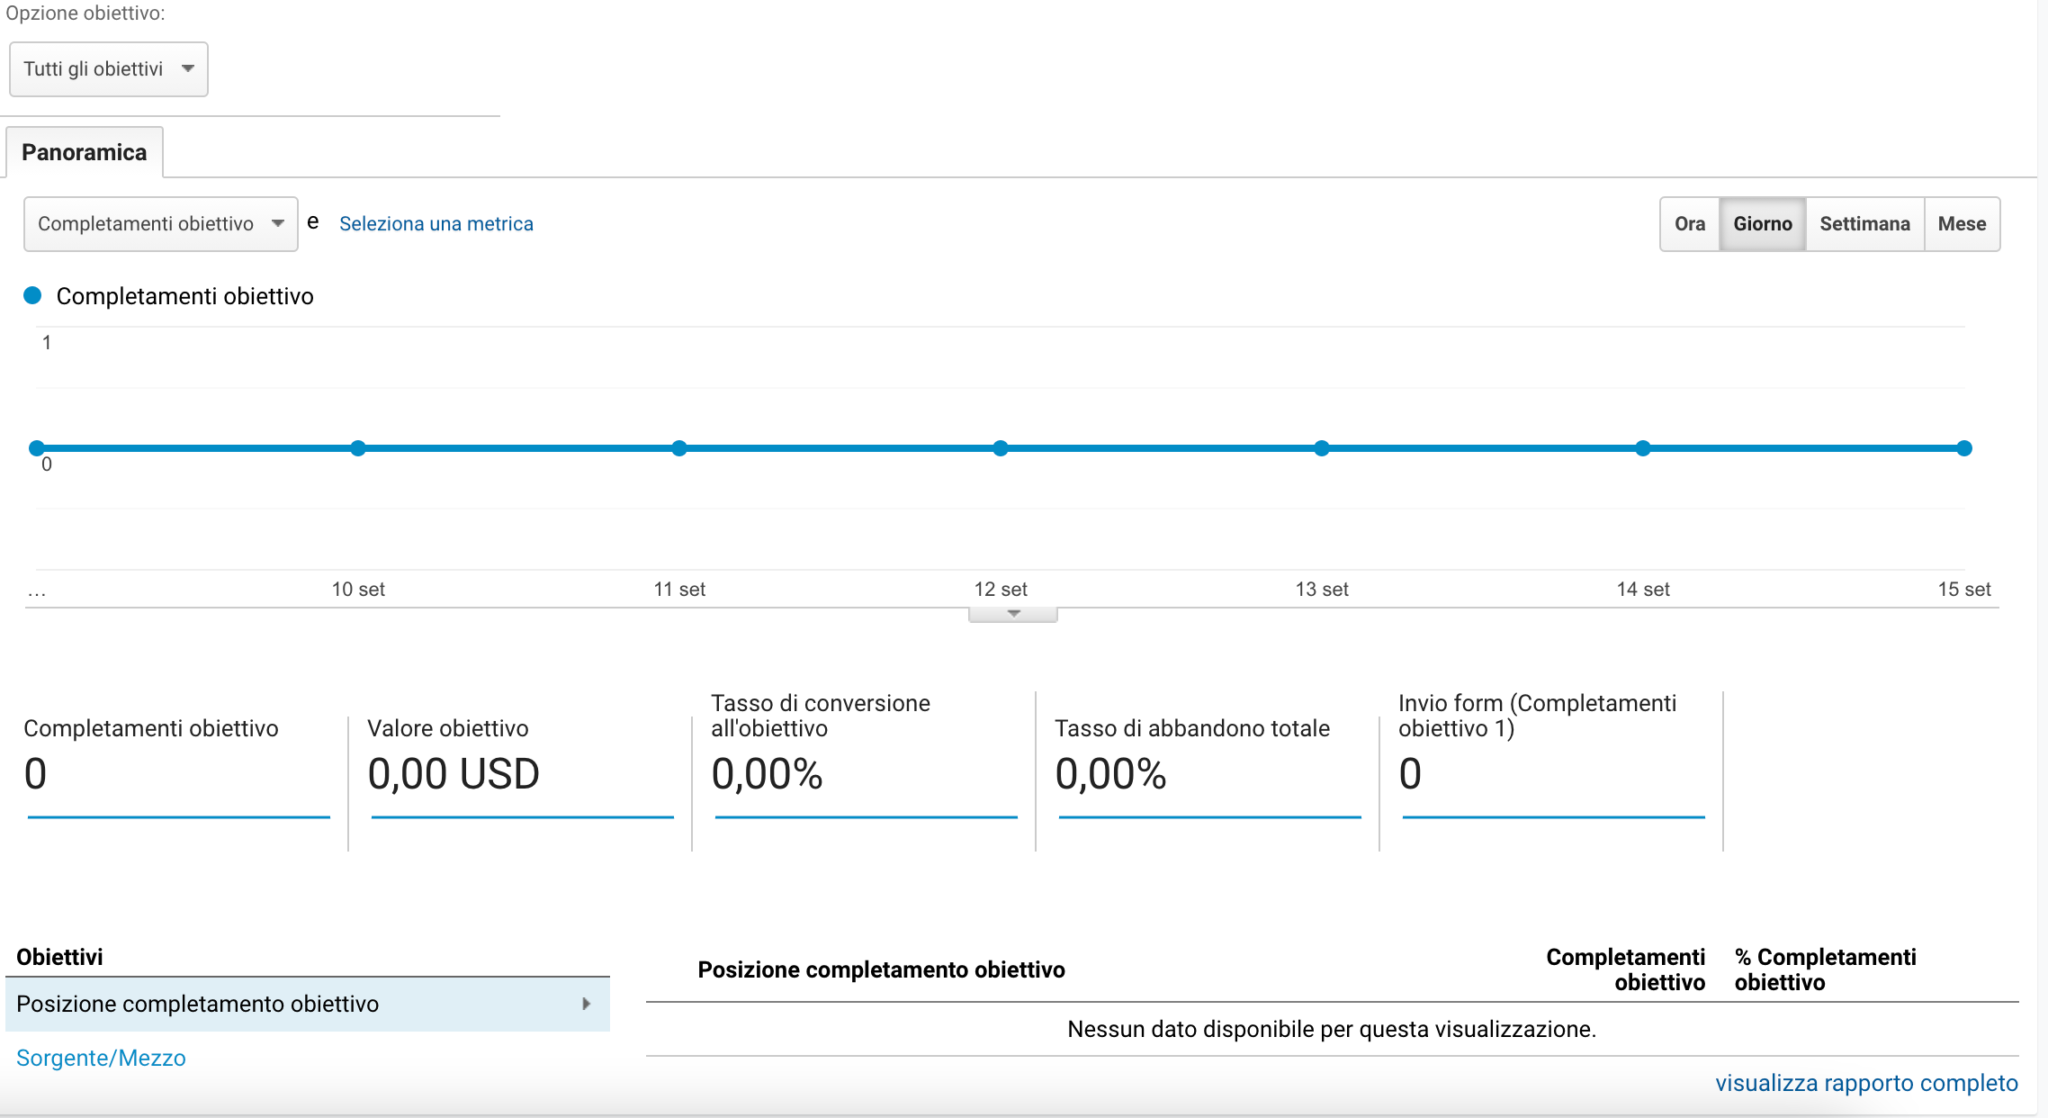Image resolution: width=2048 pixels, height=1118 pixels.
Task: Collapse the chart using the arrow below it
Action: click(x=1012, y=611)
